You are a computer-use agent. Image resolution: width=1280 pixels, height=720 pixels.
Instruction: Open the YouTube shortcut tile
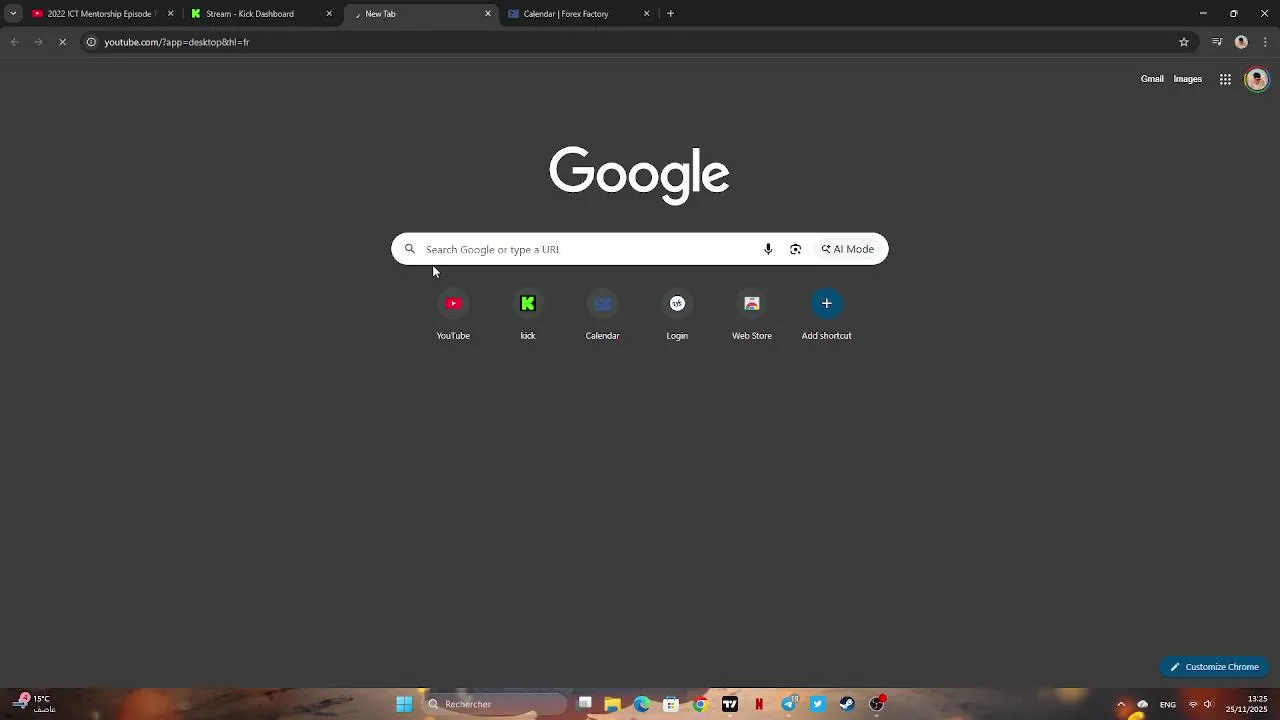(x=453, y=315)
